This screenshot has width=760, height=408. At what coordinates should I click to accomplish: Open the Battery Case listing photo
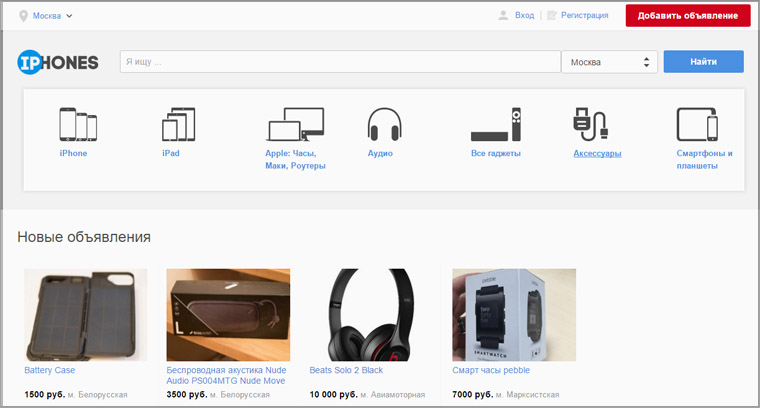click(x=86, y=315)
